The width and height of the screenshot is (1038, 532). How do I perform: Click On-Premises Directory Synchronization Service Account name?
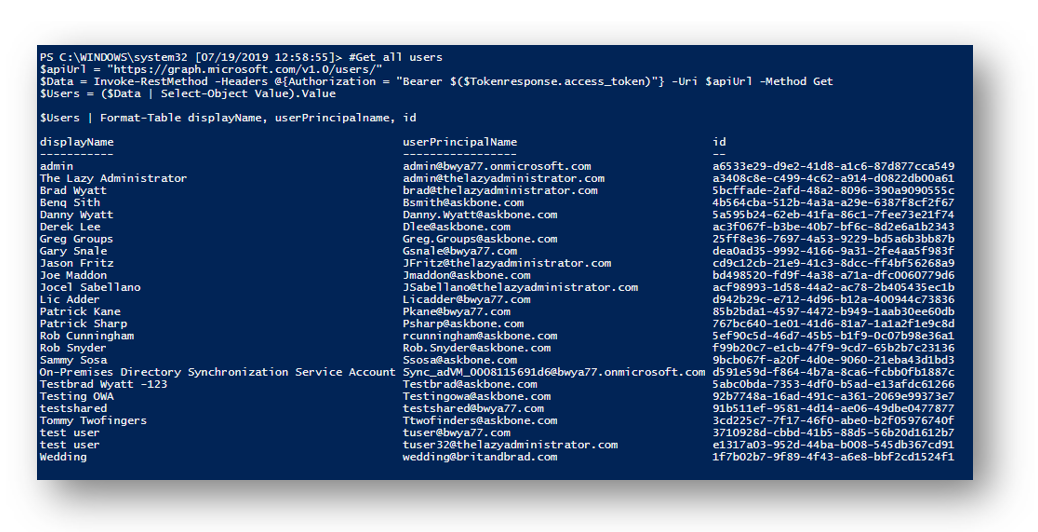coord(217,373)
